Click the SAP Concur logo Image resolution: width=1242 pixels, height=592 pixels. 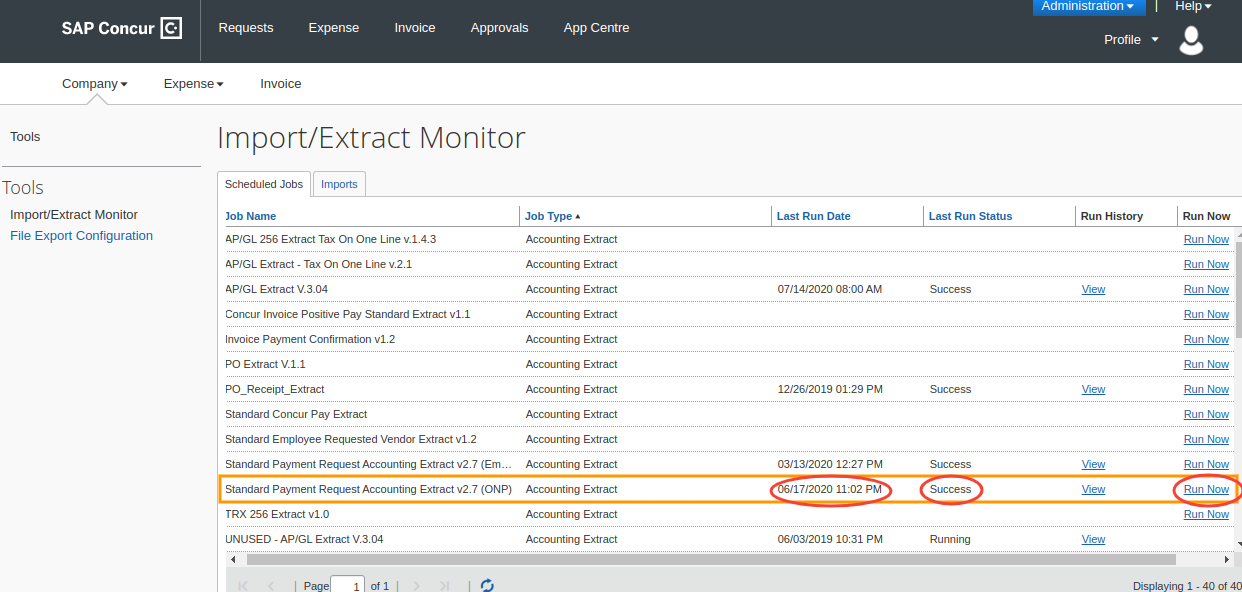tap(122, 28)
